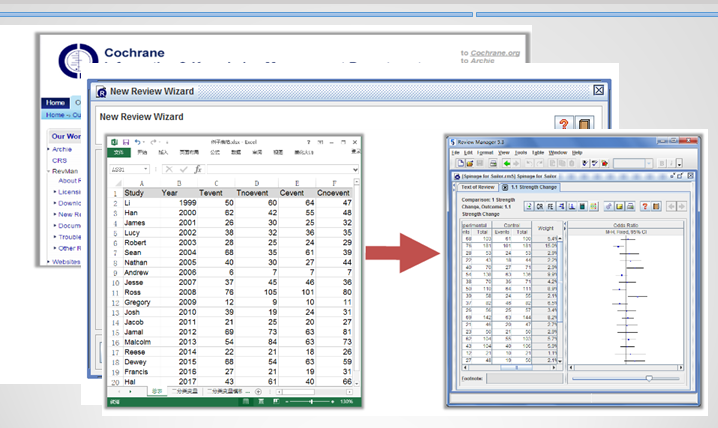Adjust the forest plot scale slider in RevMan
Screen dimensions: 718x428
tap(626, 379)
